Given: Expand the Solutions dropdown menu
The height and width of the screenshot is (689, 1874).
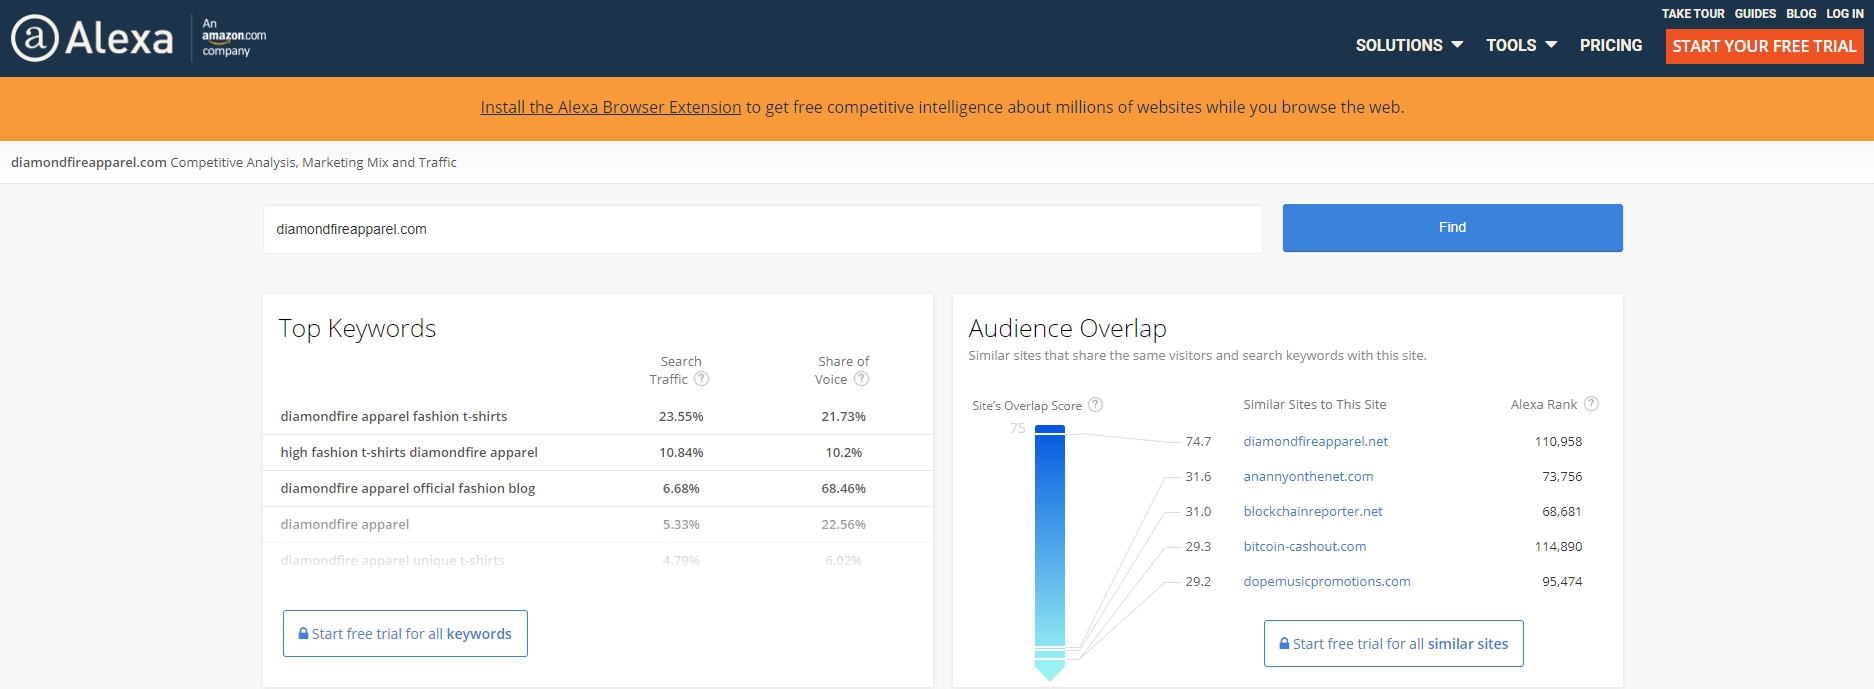Looking at the screenshot, I should (1408, 46).
